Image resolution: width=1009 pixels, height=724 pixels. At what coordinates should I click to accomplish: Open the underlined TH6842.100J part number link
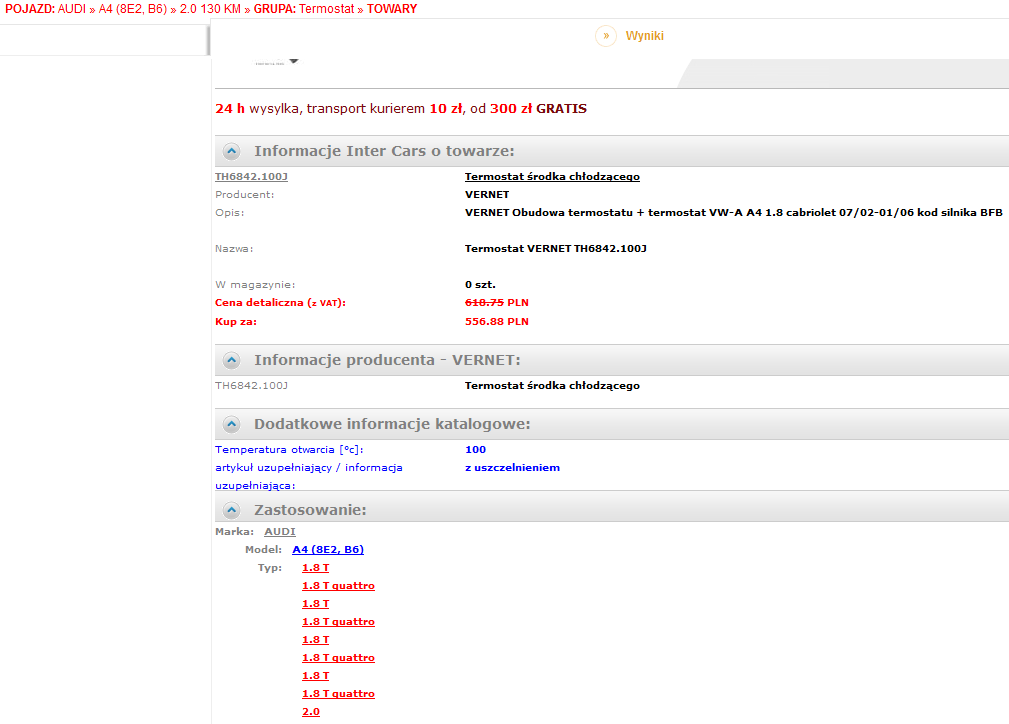[251, 176]
